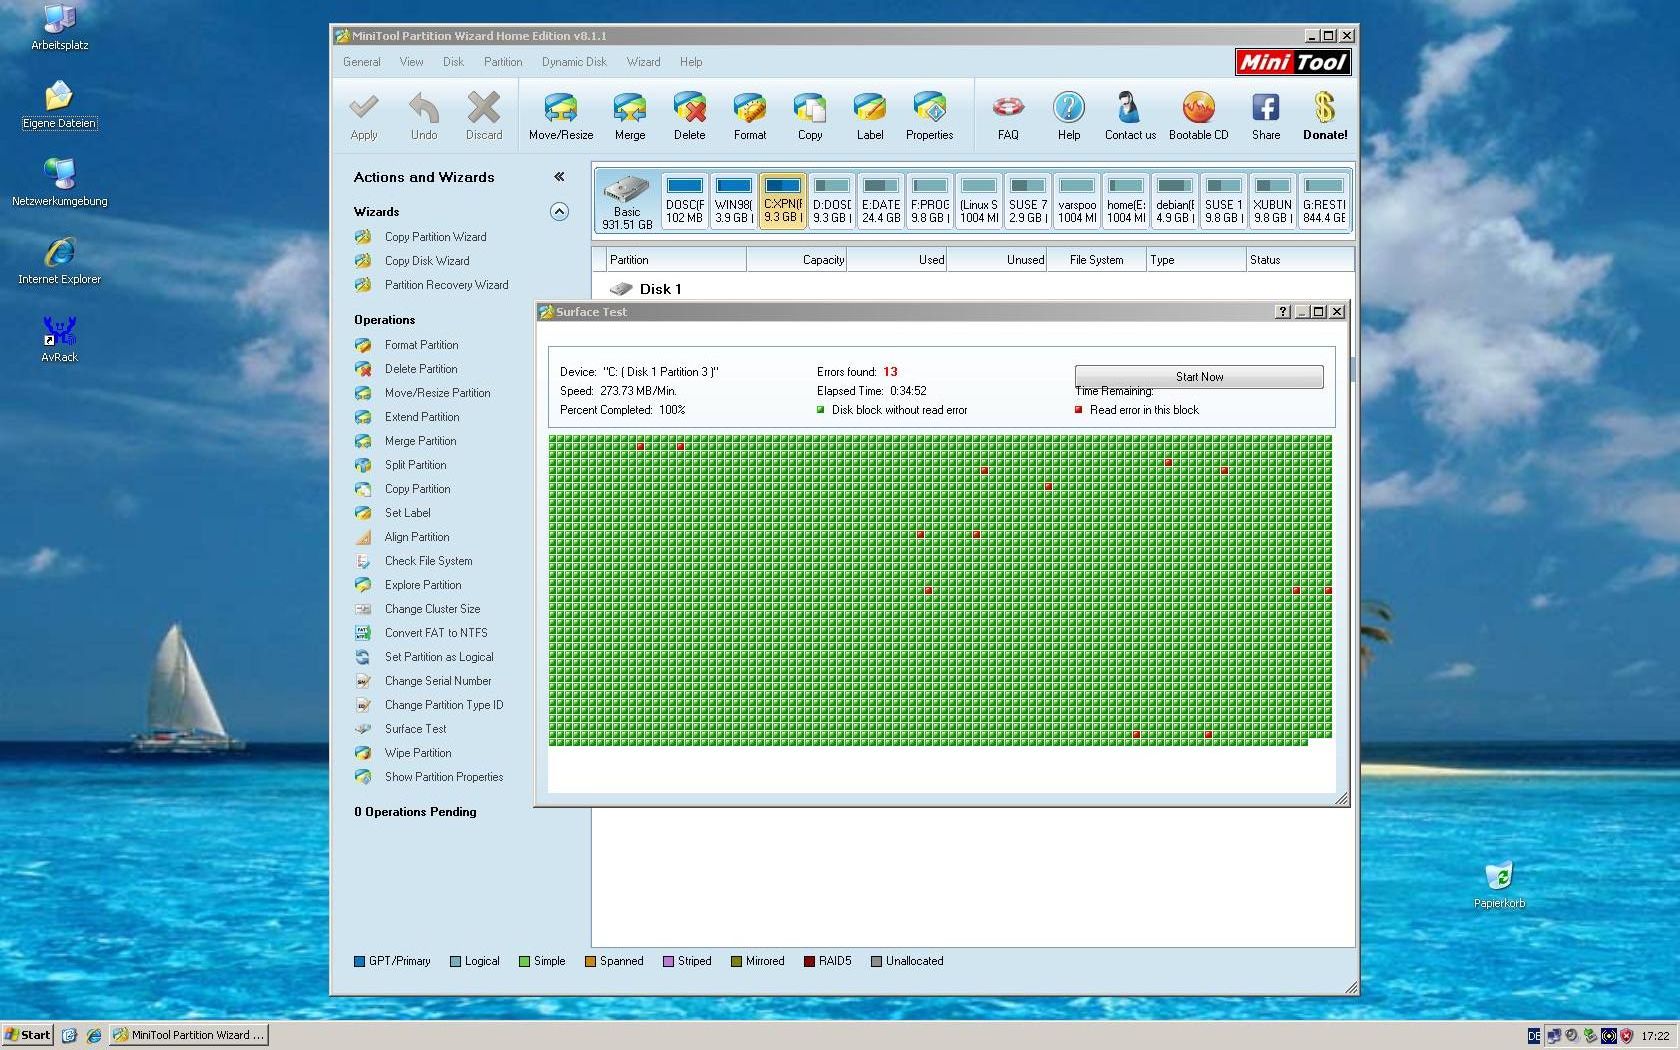
Task: Click the Donate dollar icon
Action: tap(1325, 116)
